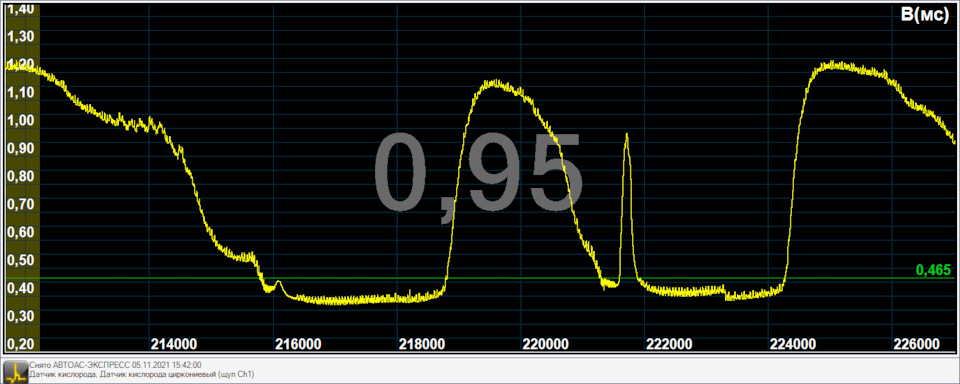
Task: Click the oscilloscope waveform icon at bottom left
Action: click(x=15, y=371)
